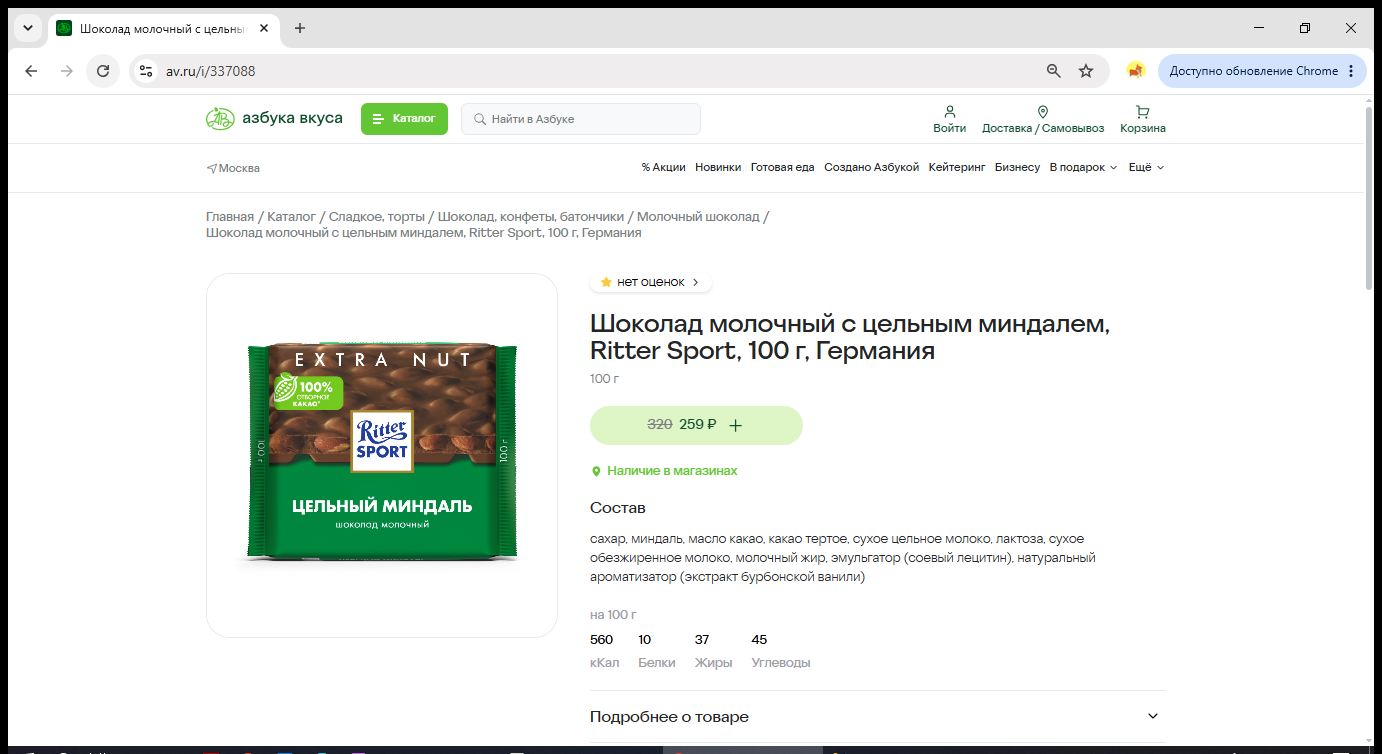Viewport: 1382px width, 754px height.
Task: Open the Кейтеринг menu item
Action: (957, 168)
